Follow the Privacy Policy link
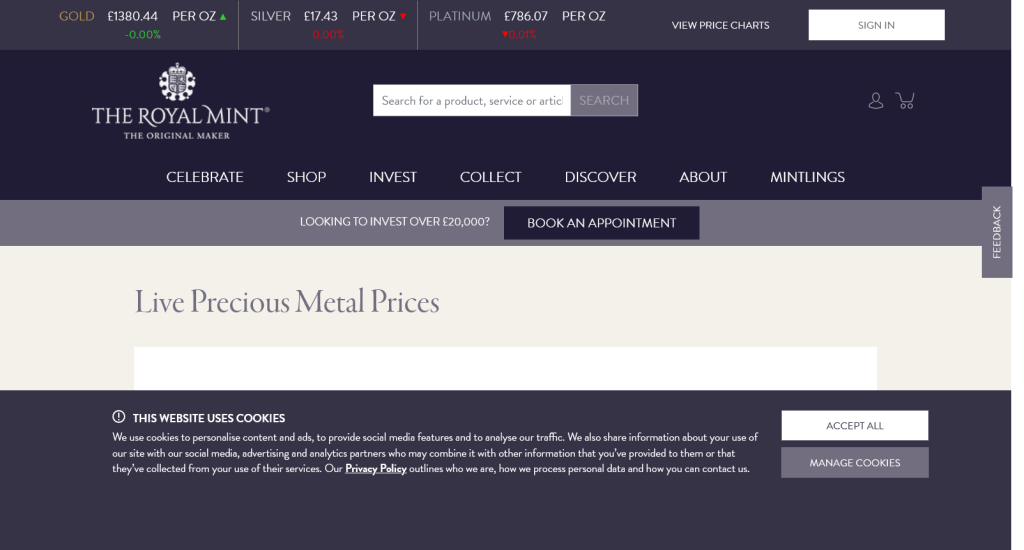This screenshot has width=1024, height=550. [x=376, y=468]
